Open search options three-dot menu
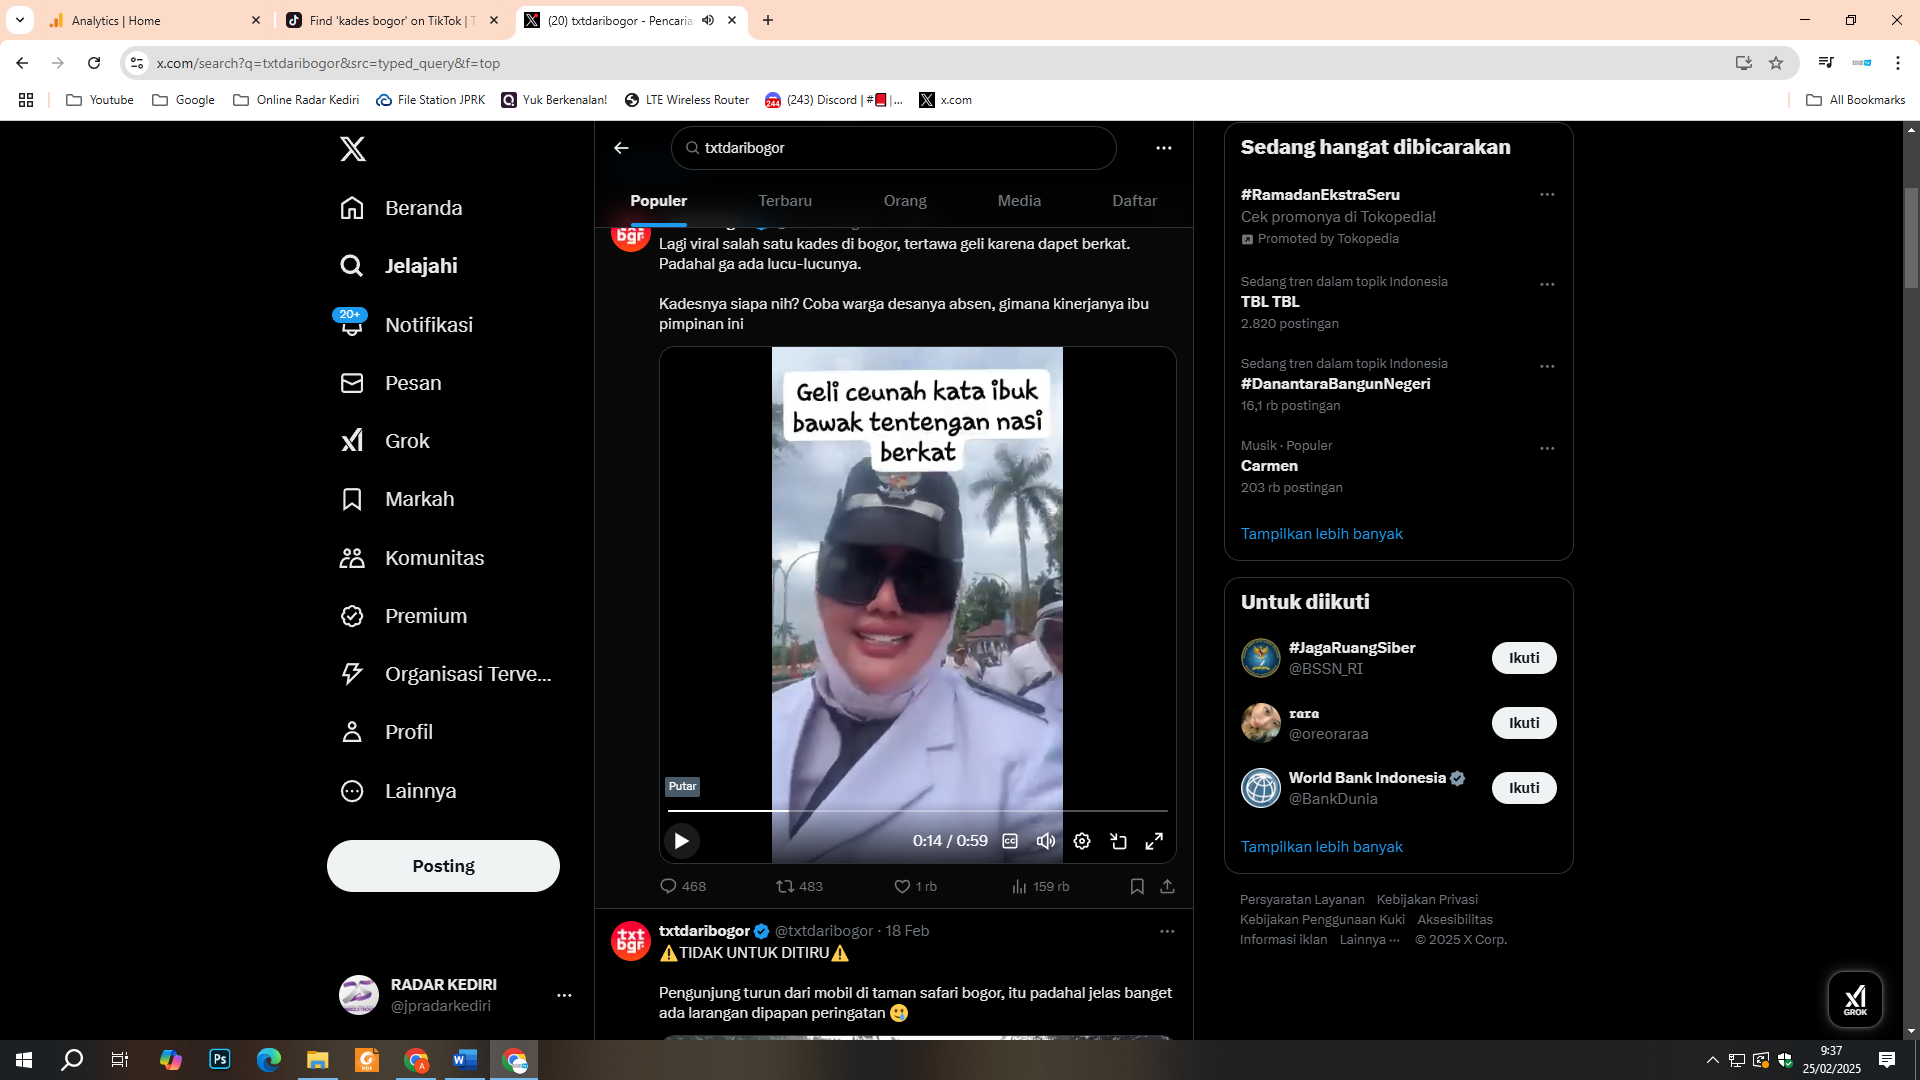This screenshot has width=1920, height=1080. coord(1163,148)
